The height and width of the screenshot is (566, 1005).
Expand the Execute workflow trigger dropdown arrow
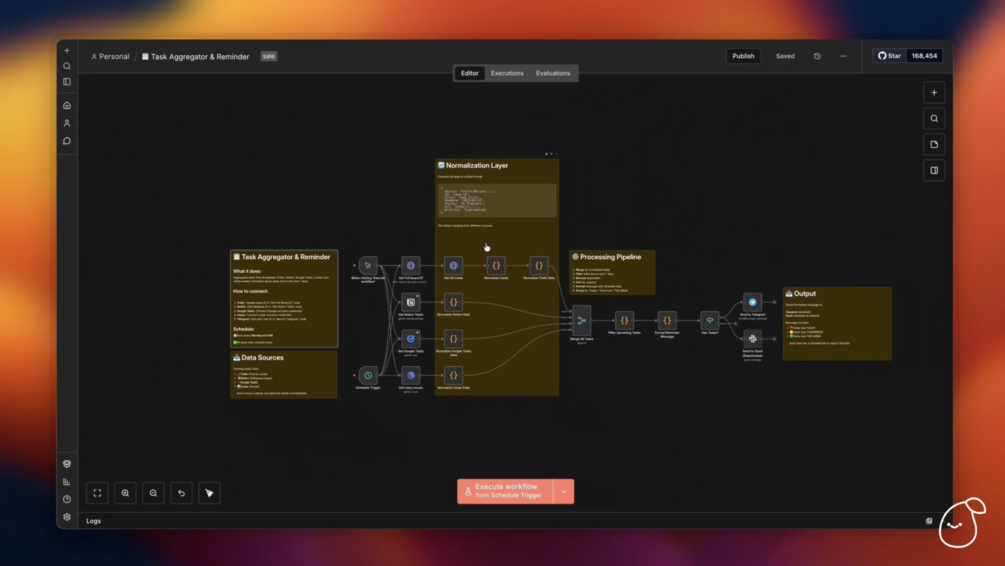pos(563,492)
